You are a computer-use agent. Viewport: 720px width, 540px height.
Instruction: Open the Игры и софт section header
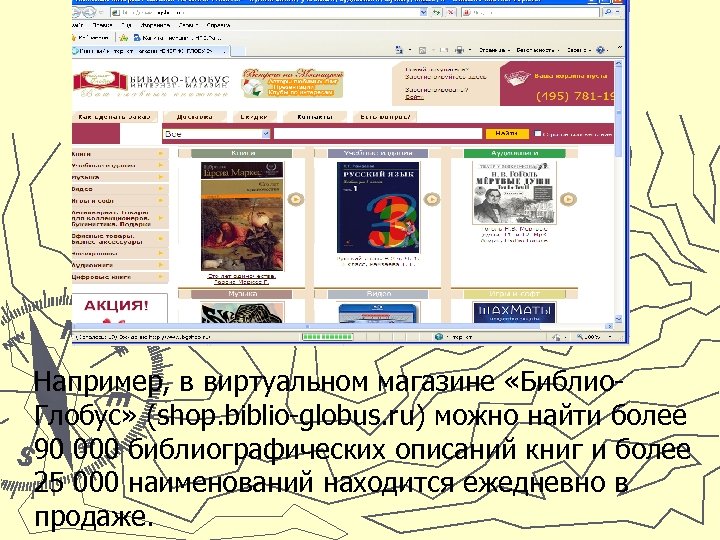click(514, 294)
